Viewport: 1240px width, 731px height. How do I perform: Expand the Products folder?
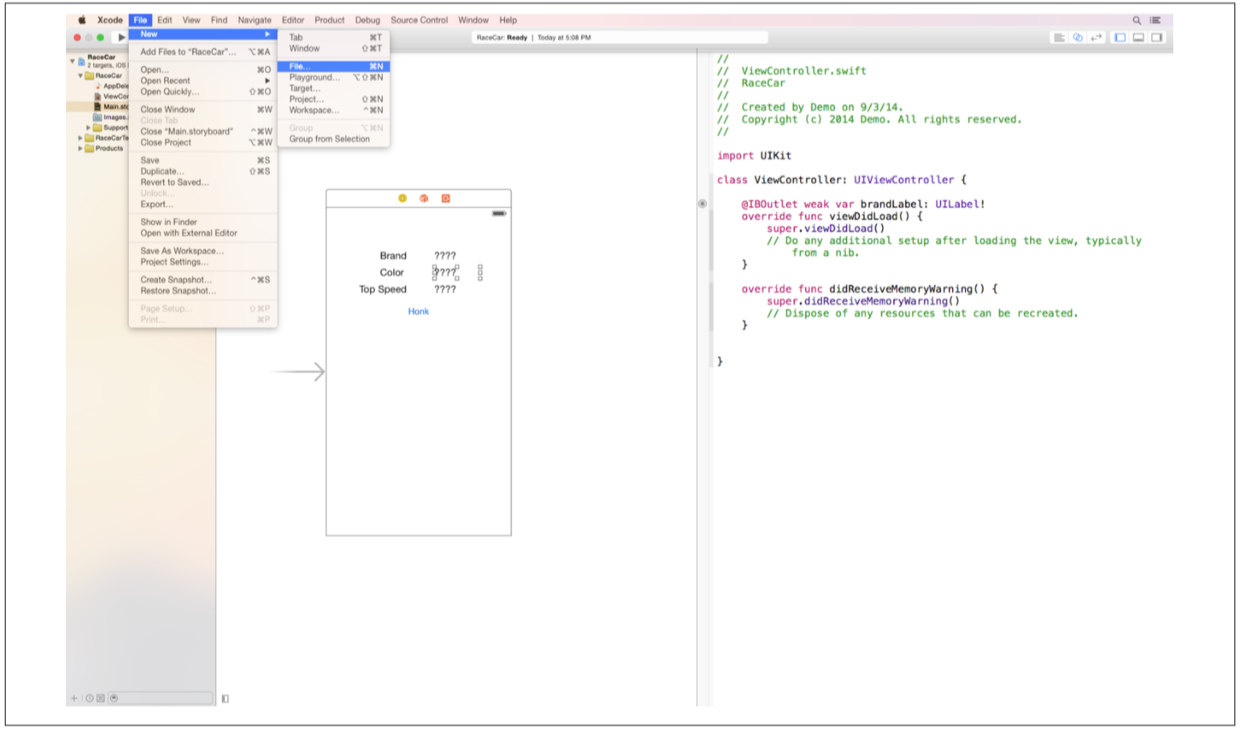[80, 148]
